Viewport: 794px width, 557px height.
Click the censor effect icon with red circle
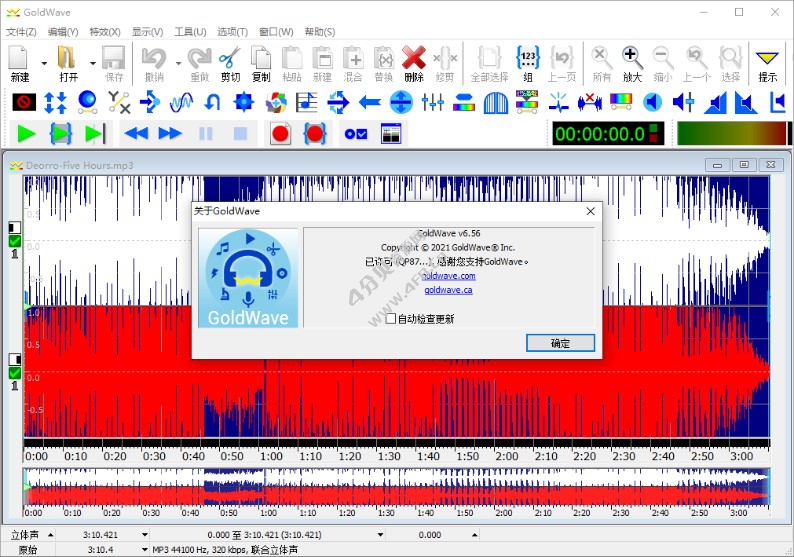pos(24,102)
